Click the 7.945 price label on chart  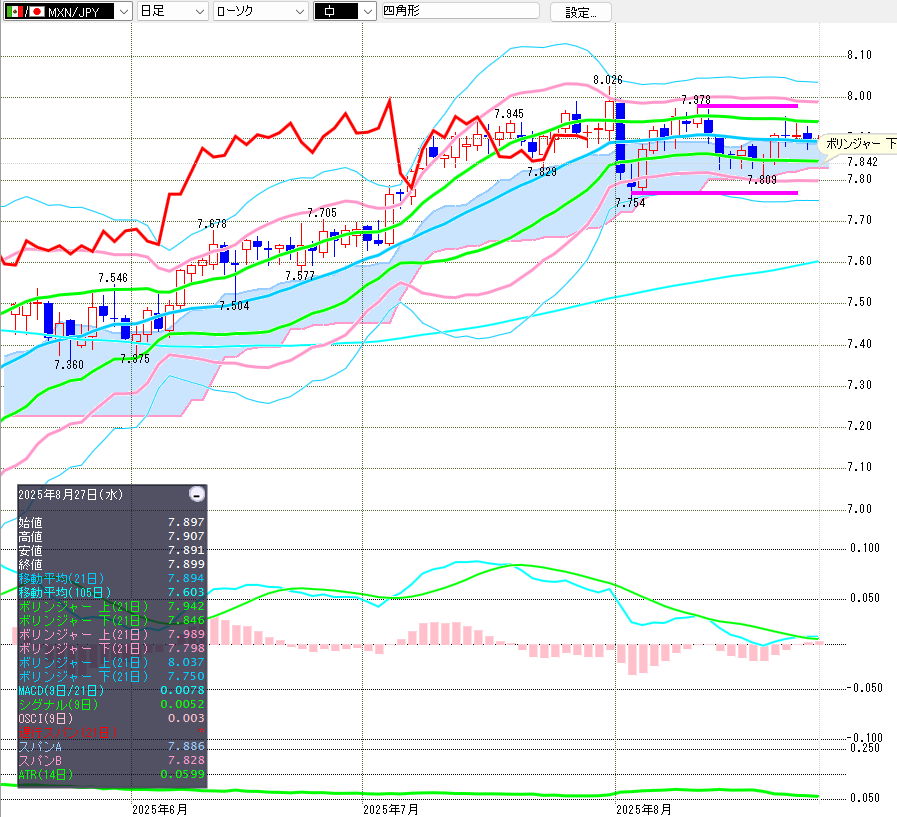click(x=509, y=113)
